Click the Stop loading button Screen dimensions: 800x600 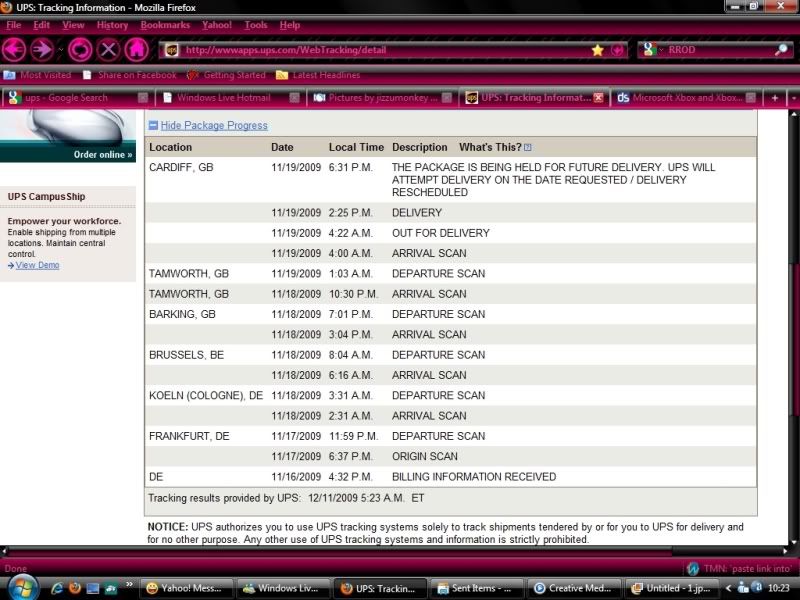click(x=109, y=49)
